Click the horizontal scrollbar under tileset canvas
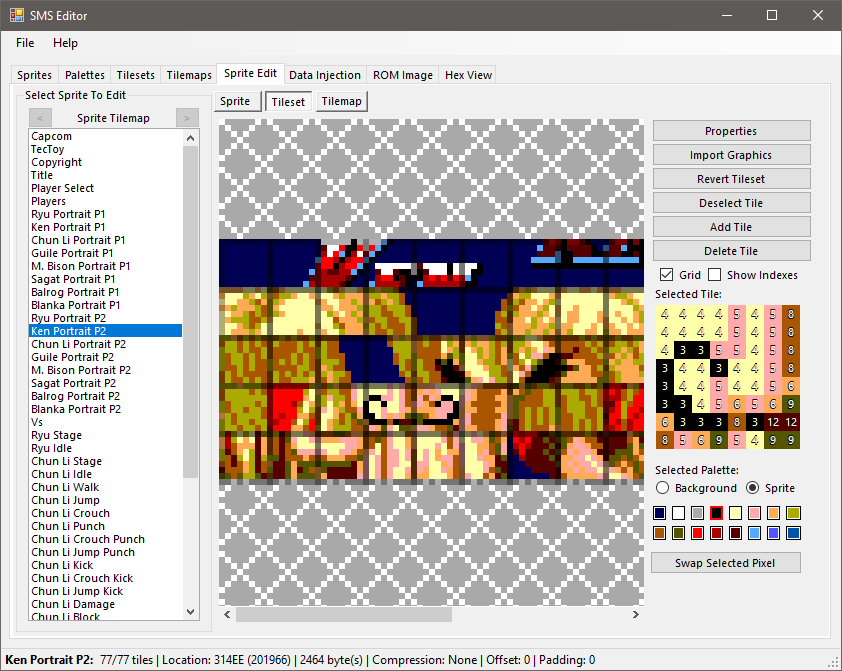The height and width of the screenshot is (671, 842). click(344, 615)
